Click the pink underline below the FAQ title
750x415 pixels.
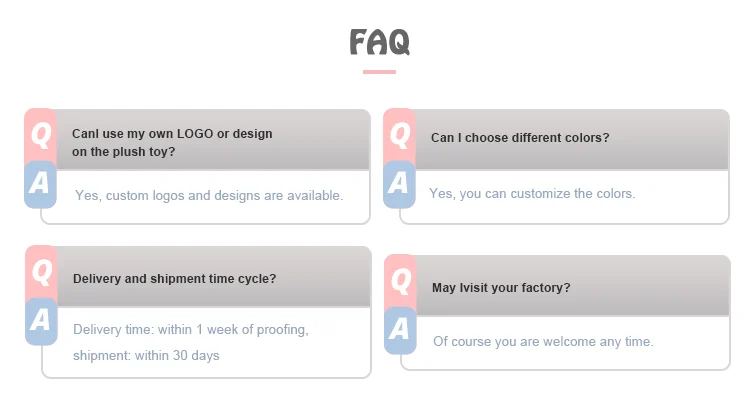click(379, 72)
